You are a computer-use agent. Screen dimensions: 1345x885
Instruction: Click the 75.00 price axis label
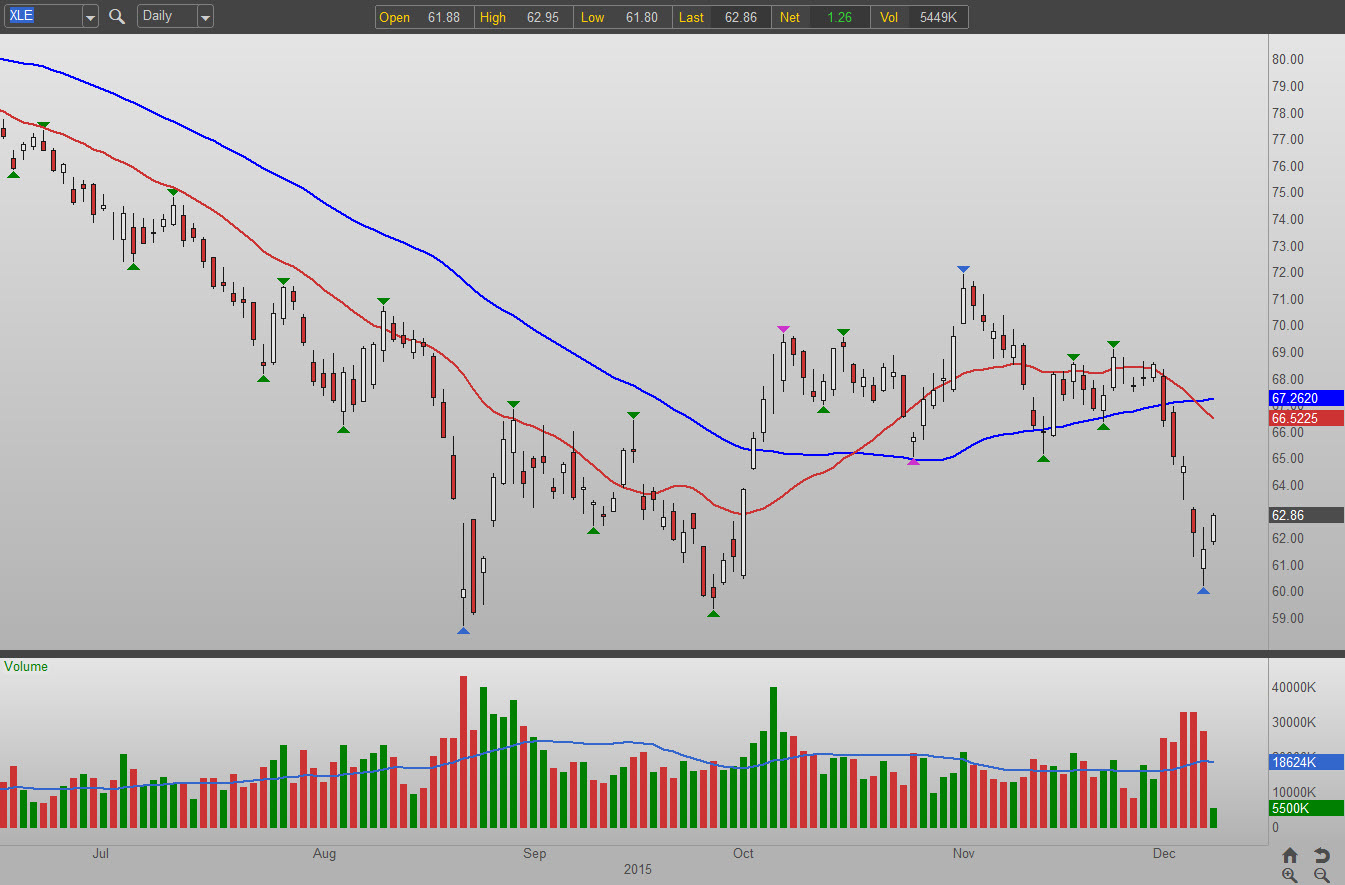tap(1288, 192)
